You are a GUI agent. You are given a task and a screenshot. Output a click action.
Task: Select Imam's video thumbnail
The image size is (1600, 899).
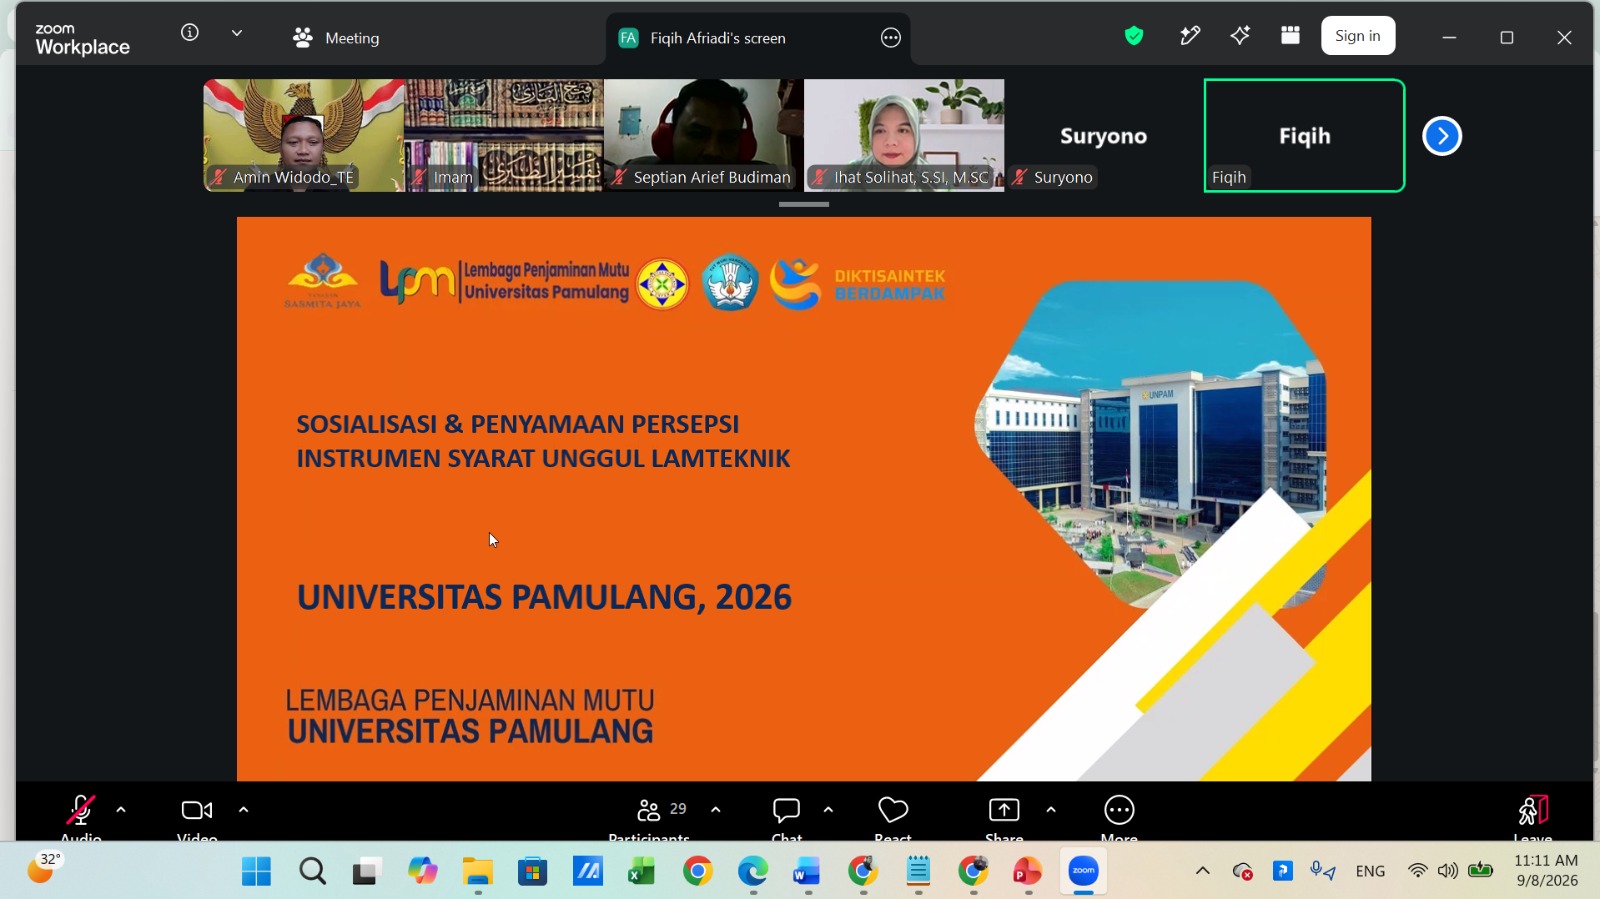pos(504,135)
